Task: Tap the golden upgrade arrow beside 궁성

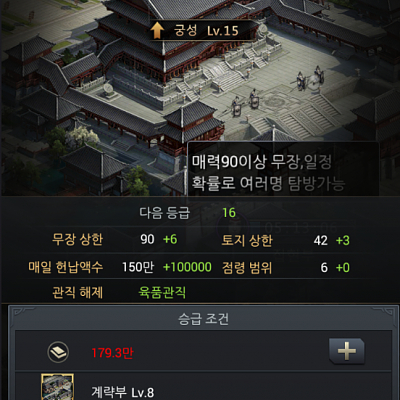Action: [157, 31]
